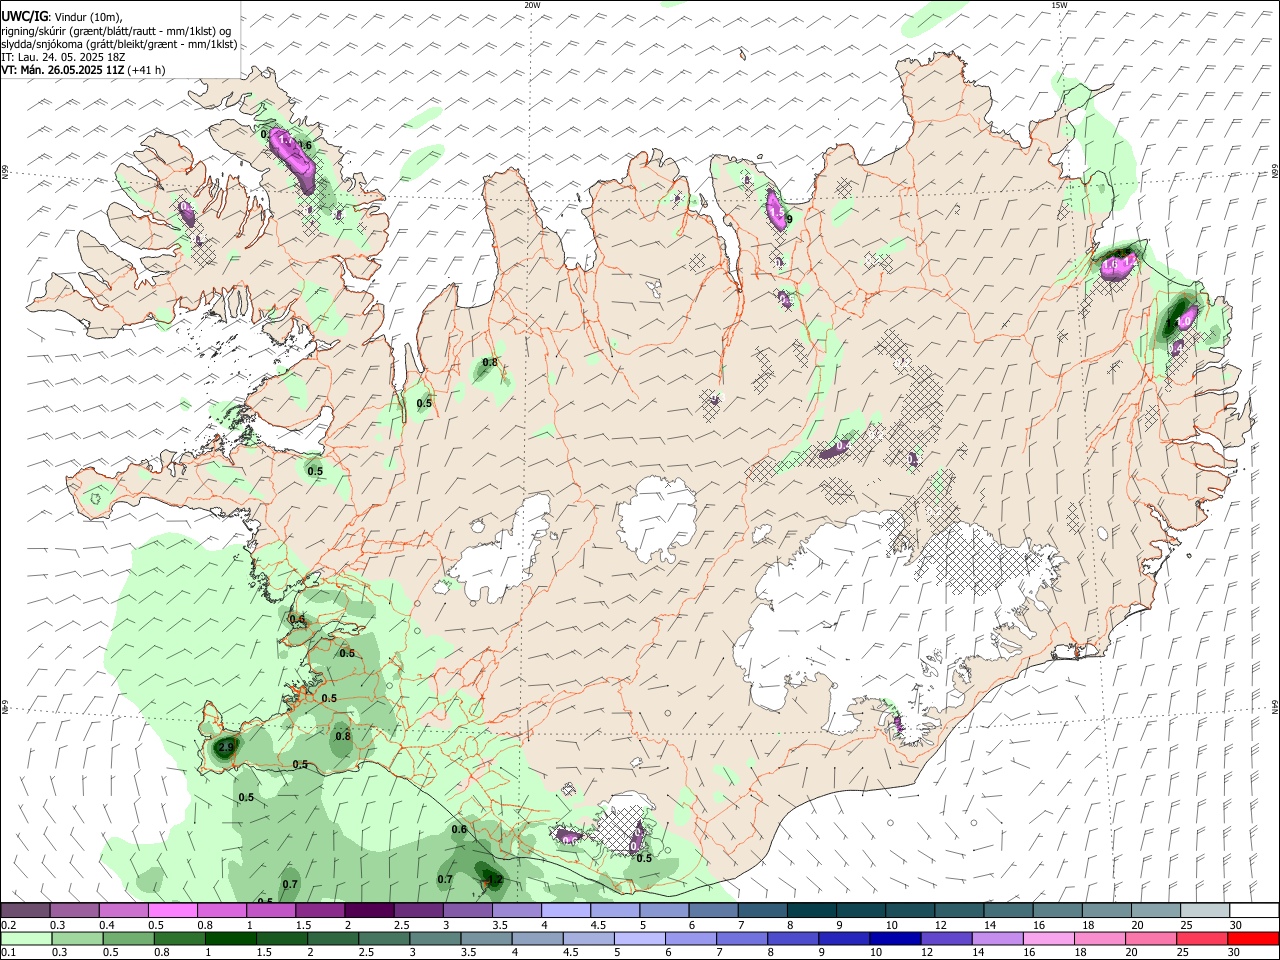Pick the darkest purple 2 swatch, upper legend
The width and height of the screenshot is (1280, 960).
coord(369,911)
